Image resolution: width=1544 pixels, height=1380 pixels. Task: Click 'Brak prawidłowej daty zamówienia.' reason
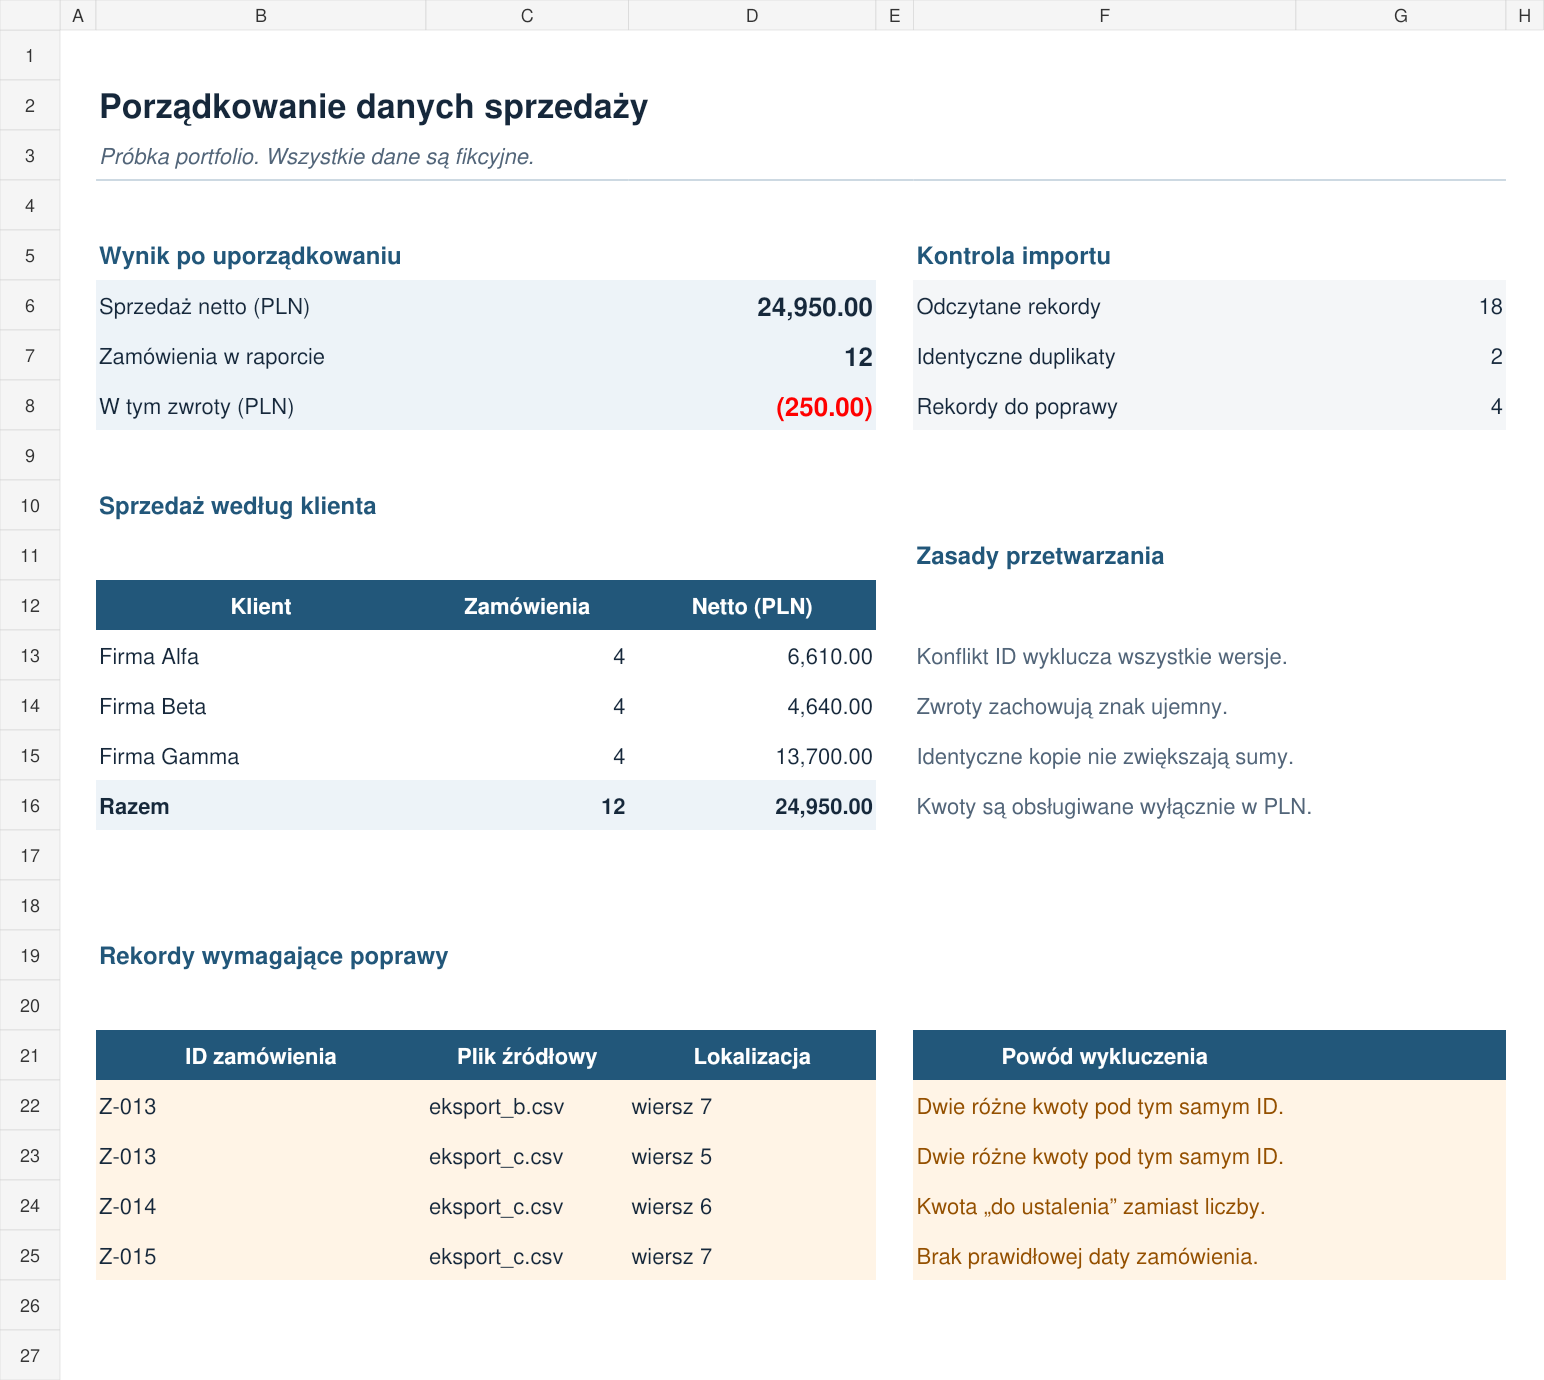click(x=1087, y=1256)
